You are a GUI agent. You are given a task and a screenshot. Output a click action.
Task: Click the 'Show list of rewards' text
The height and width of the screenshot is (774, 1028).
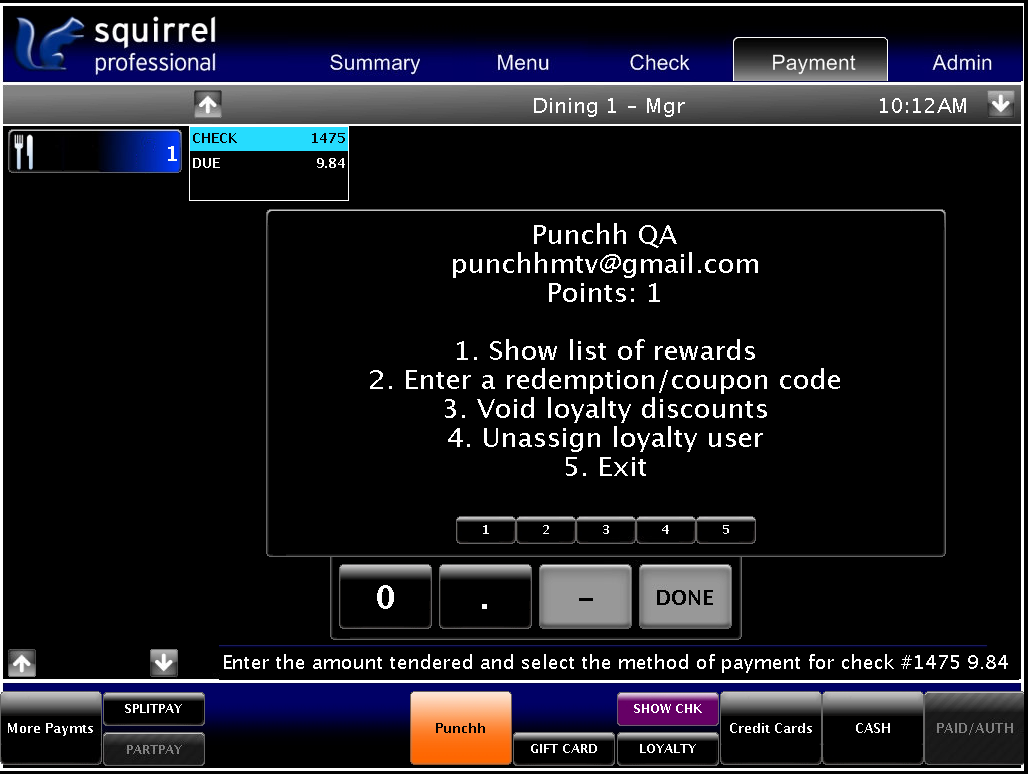622,351
